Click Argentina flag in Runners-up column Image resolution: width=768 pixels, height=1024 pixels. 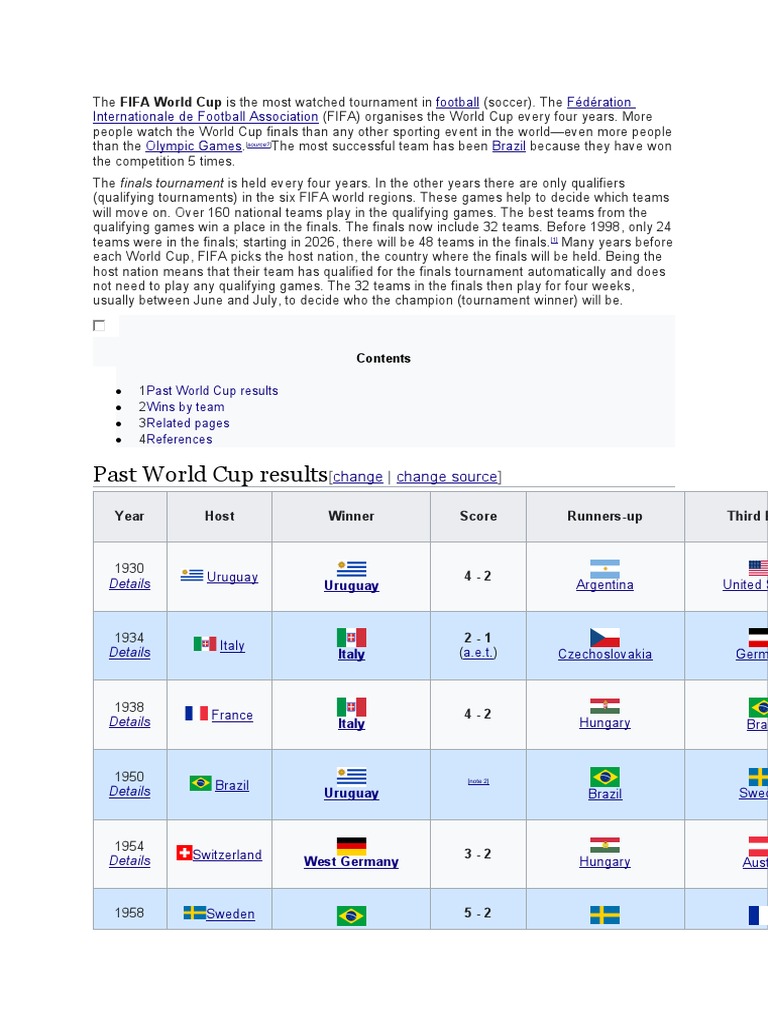pos(605,568)
